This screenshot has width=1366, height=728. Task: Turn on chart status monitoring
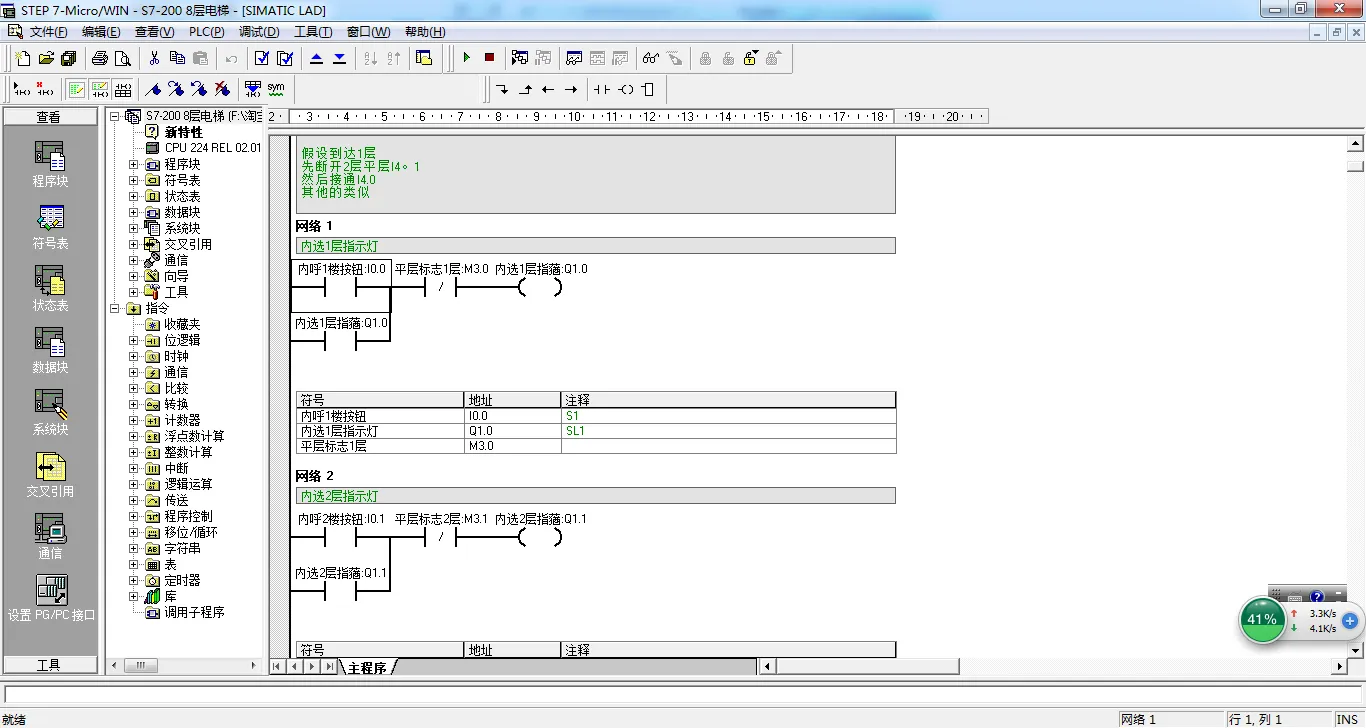coord(574,58)
